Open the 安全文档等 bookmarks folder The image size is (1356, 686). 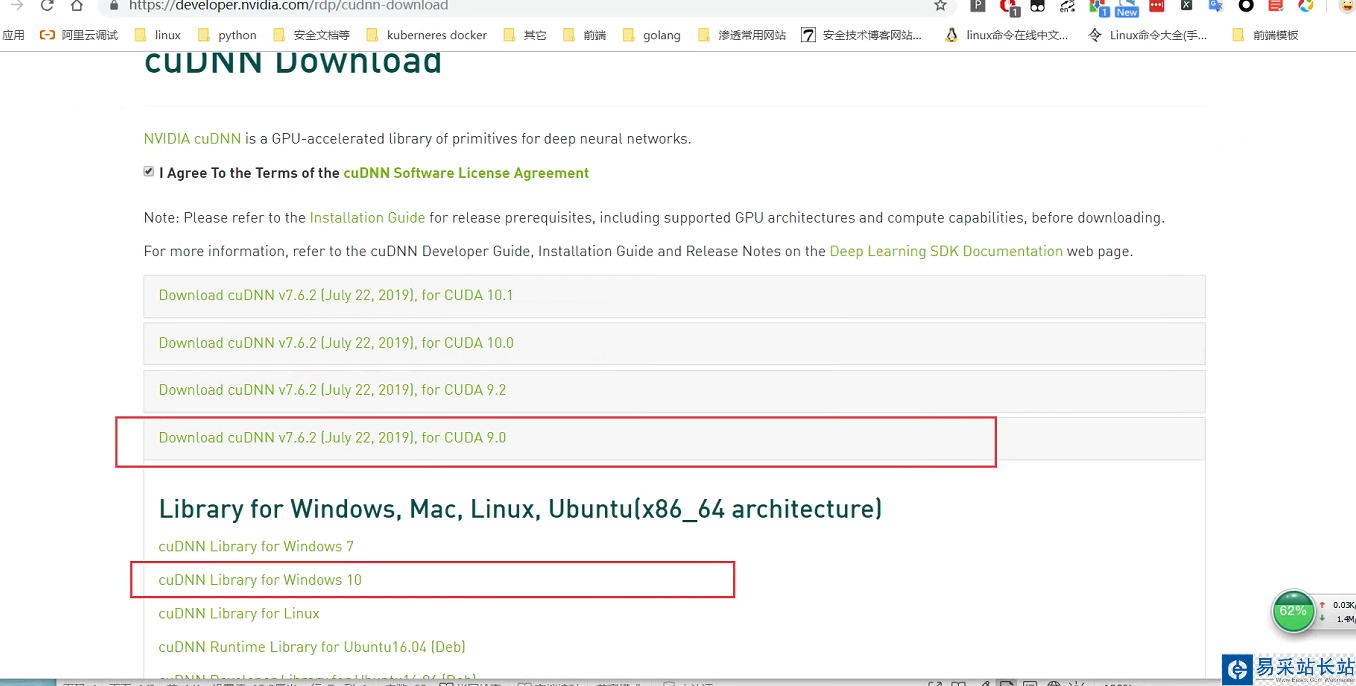click(x=311, y=35)
